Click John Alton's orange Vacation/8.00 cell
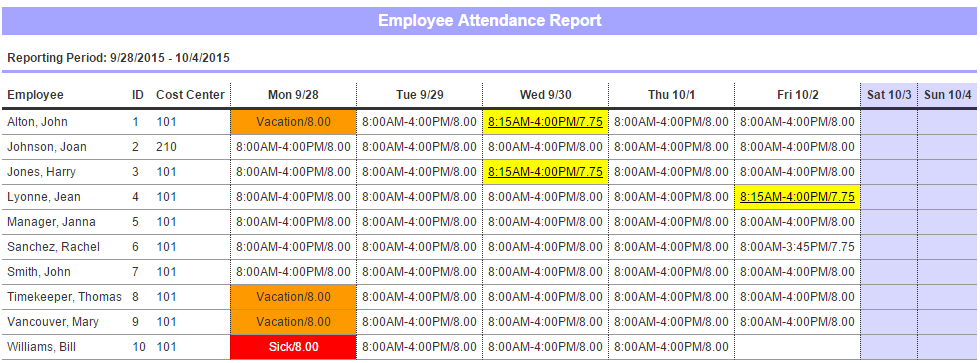The image size is (980, 363). (293, 122)
